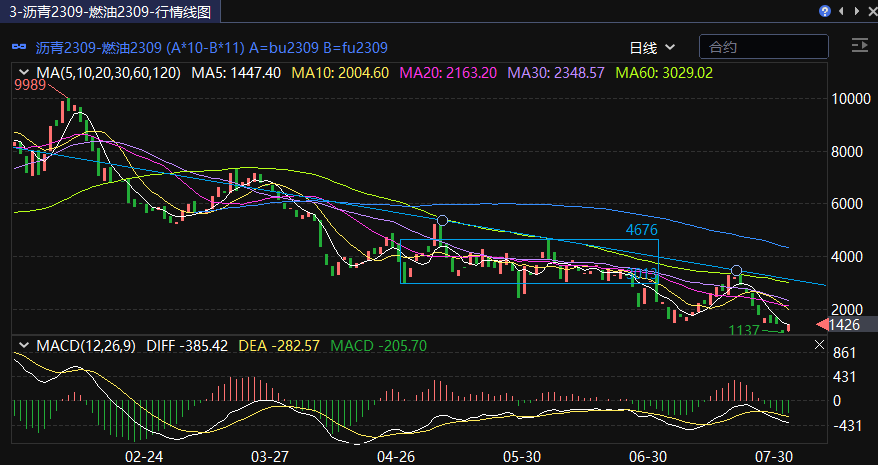
Task: Click the red current price marker 1426
Action: [x=839, y=325]
